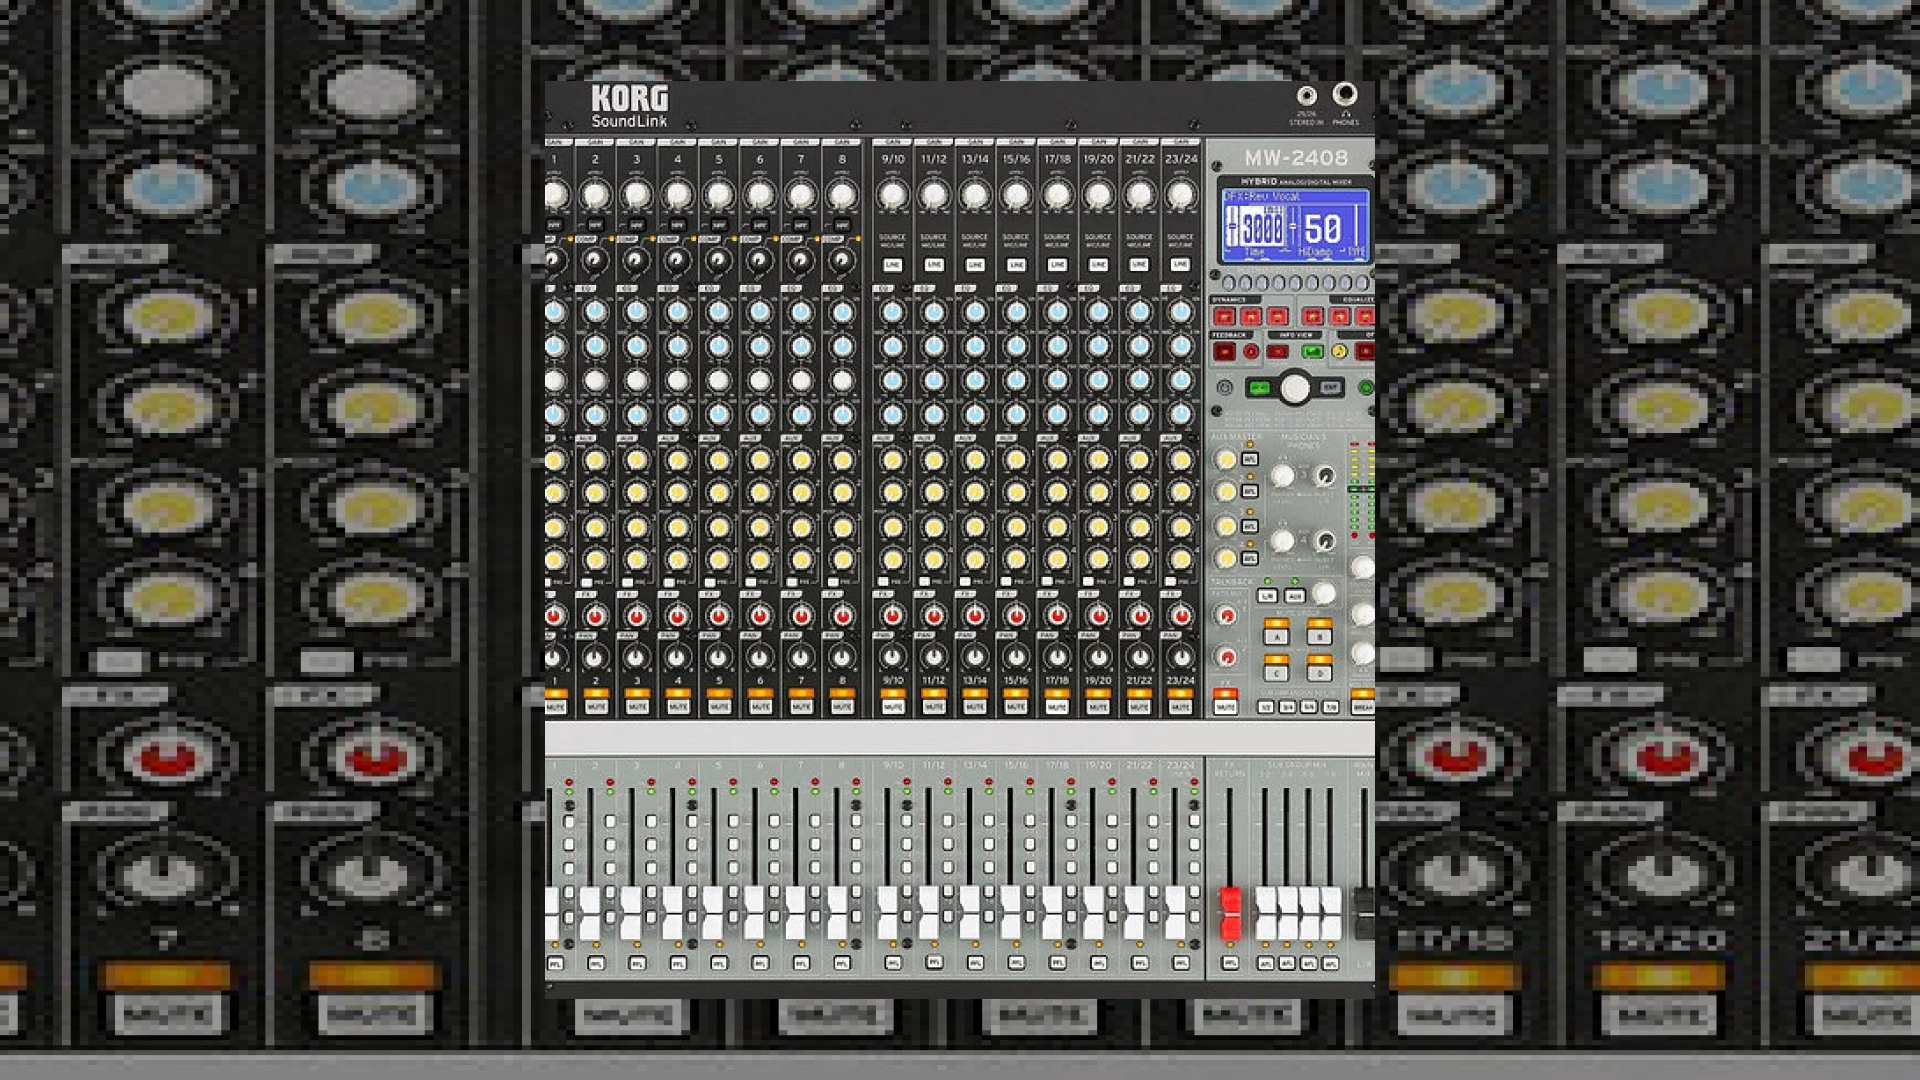Adjust channel 13/14 low EQ knob
The width and height of the screenshot is (1920, 1080).
point(975,415)
